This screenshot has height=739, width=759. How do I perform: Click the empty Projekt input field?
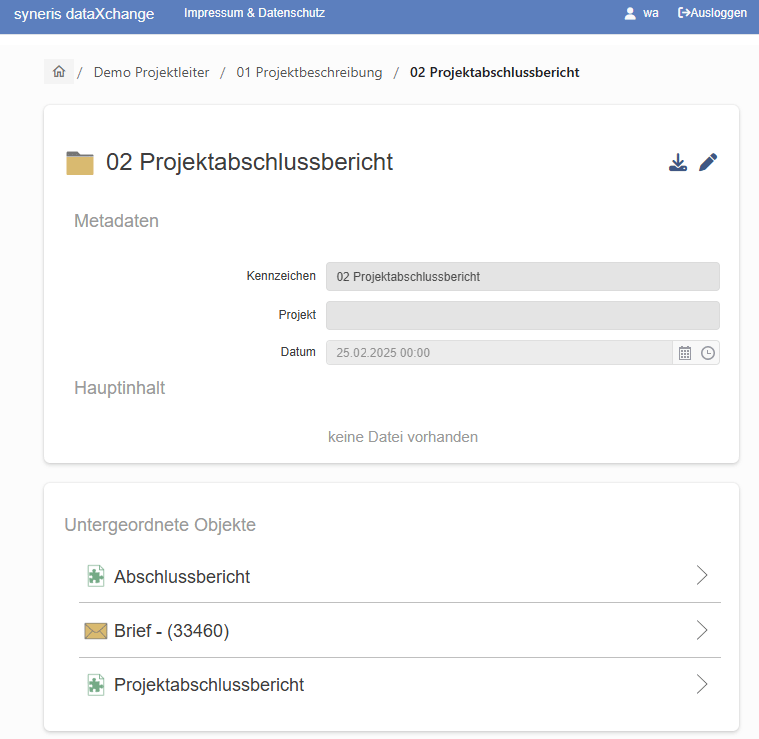click(523, 316)
